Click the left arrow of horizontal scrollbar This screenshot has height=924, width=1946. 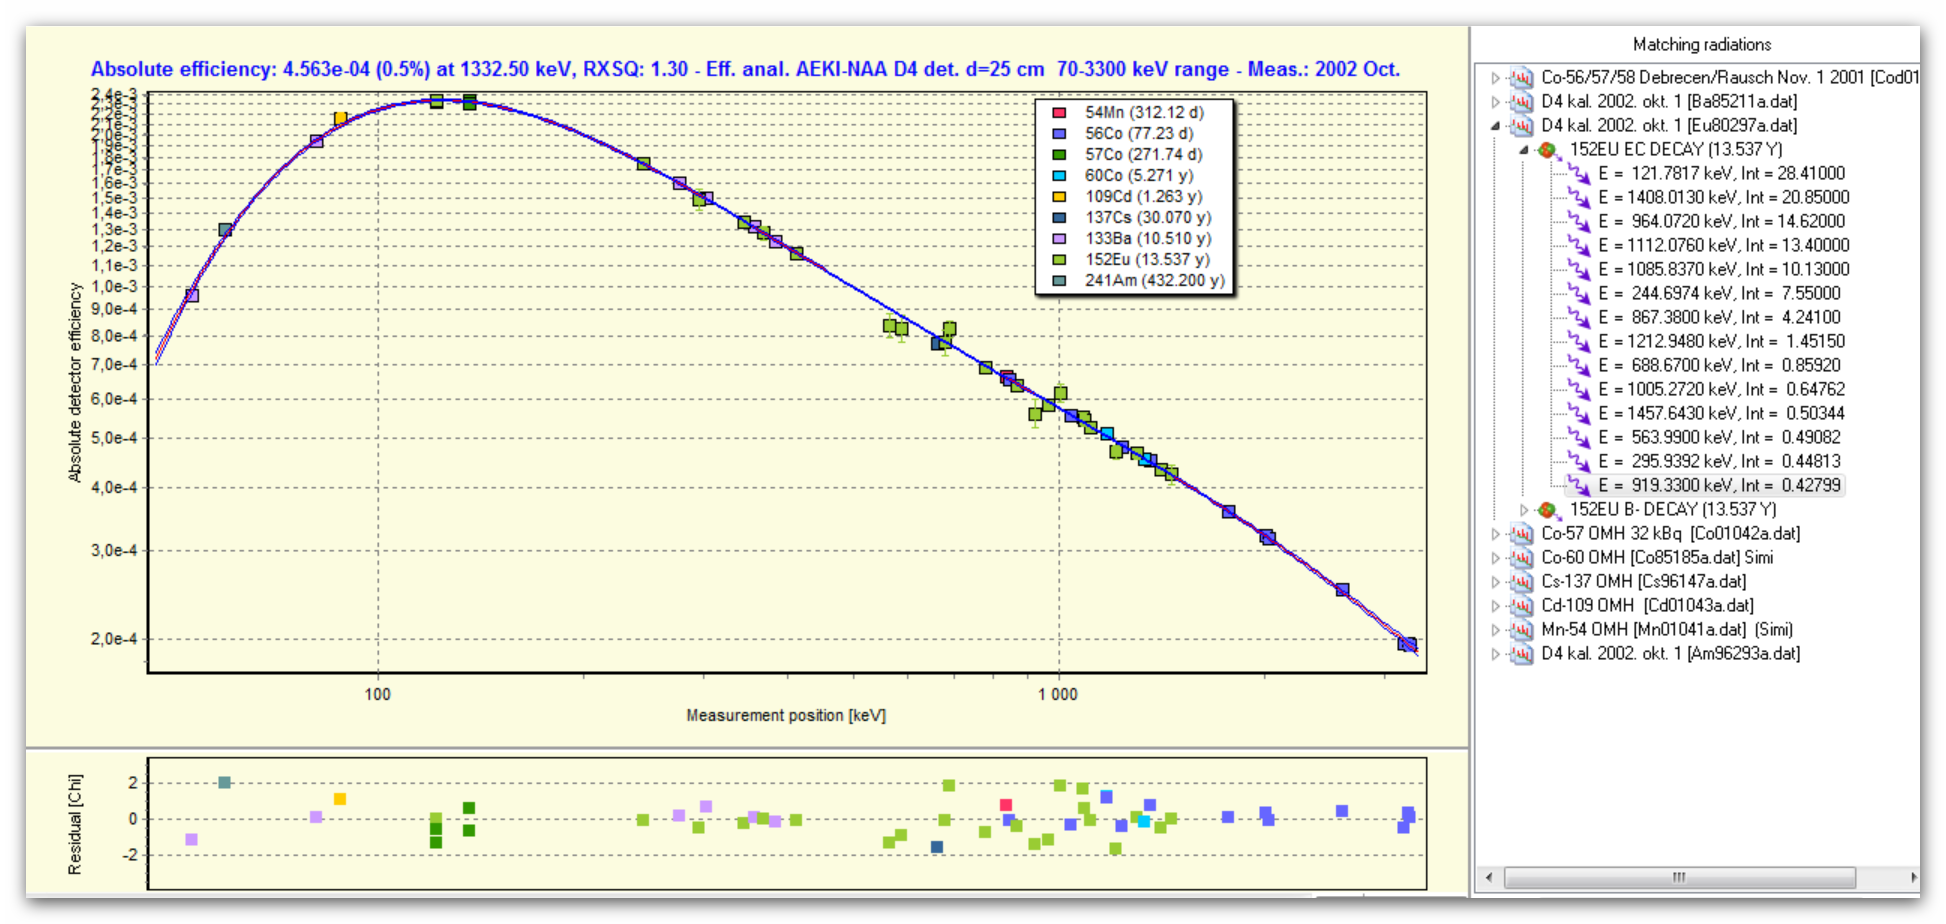pyautogui.click(x=1490, y=877)
